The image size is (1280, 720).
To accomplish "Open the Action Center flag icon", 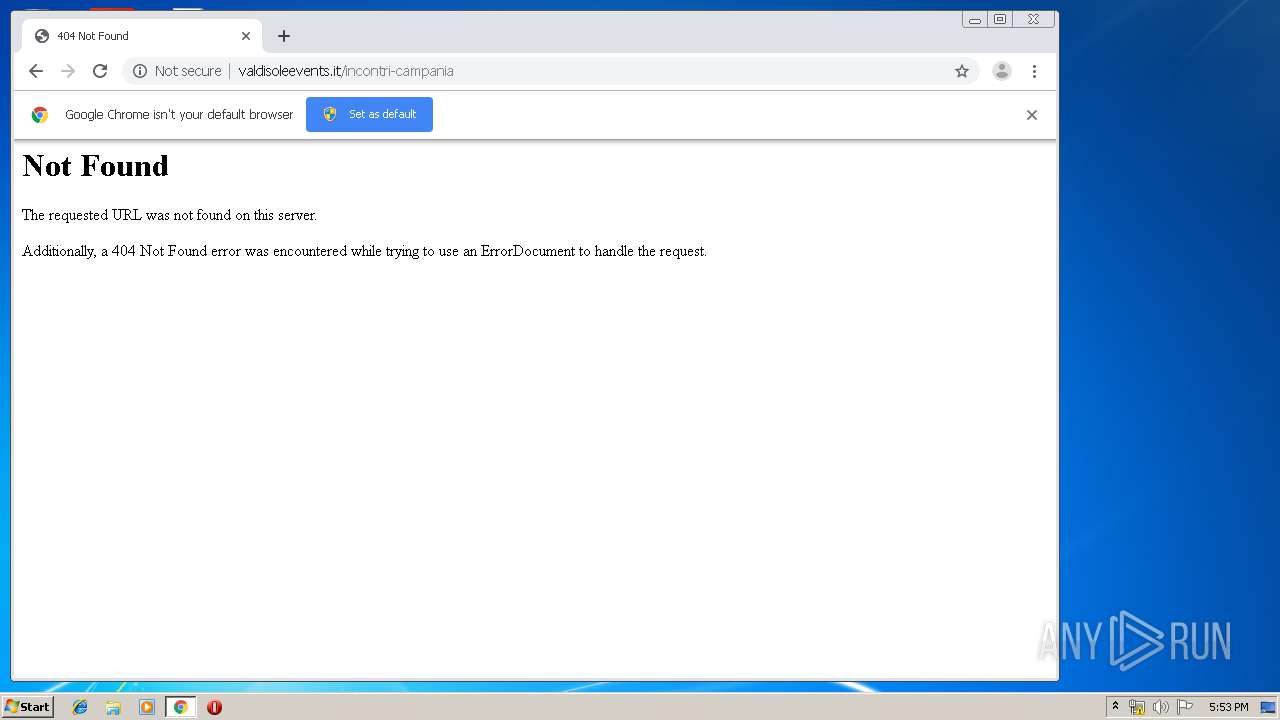I will click(1185, 707).
